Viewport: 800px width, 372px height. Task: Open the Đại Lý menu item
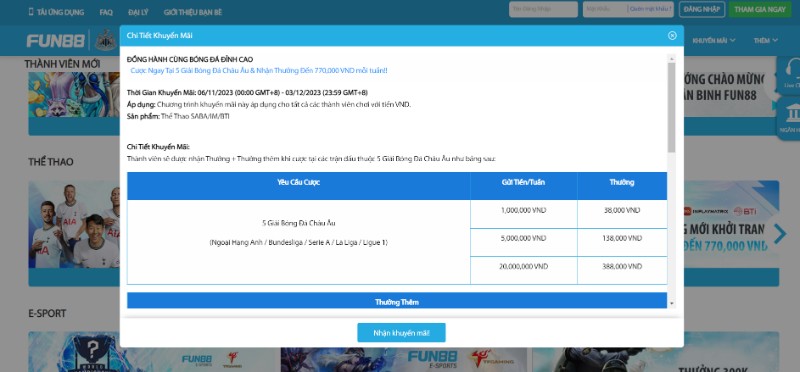click(x=138, y=12)
